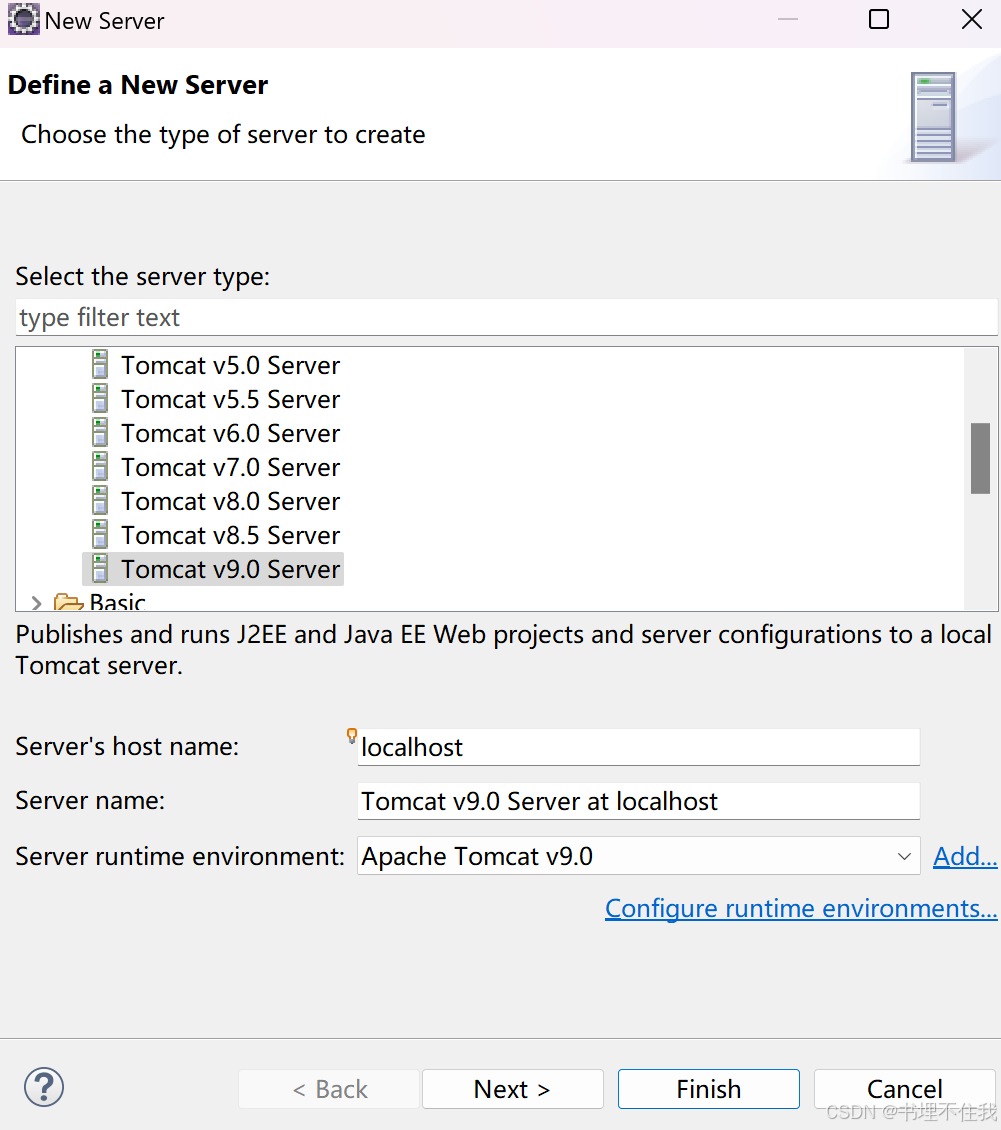Select Tomcat v5.5 Server text

[231, 399]
